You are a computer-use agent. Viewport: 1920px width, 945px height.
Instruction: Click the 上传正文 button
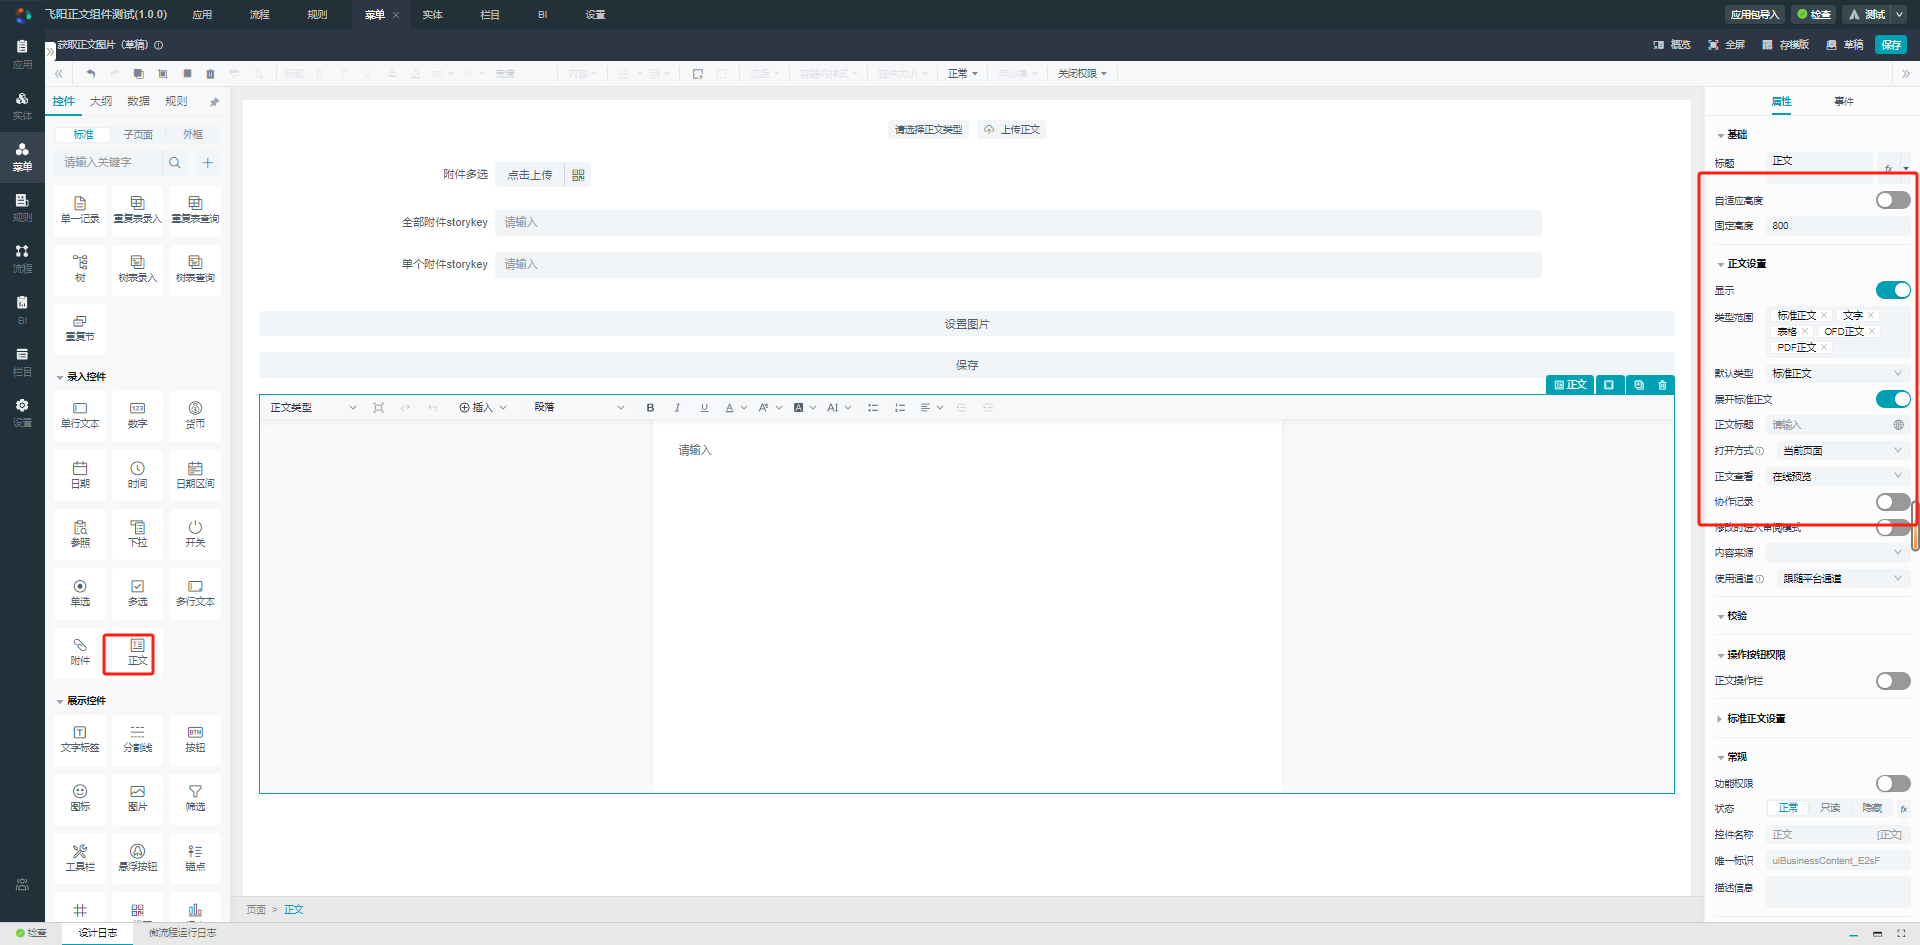[x=1012, y=130]
